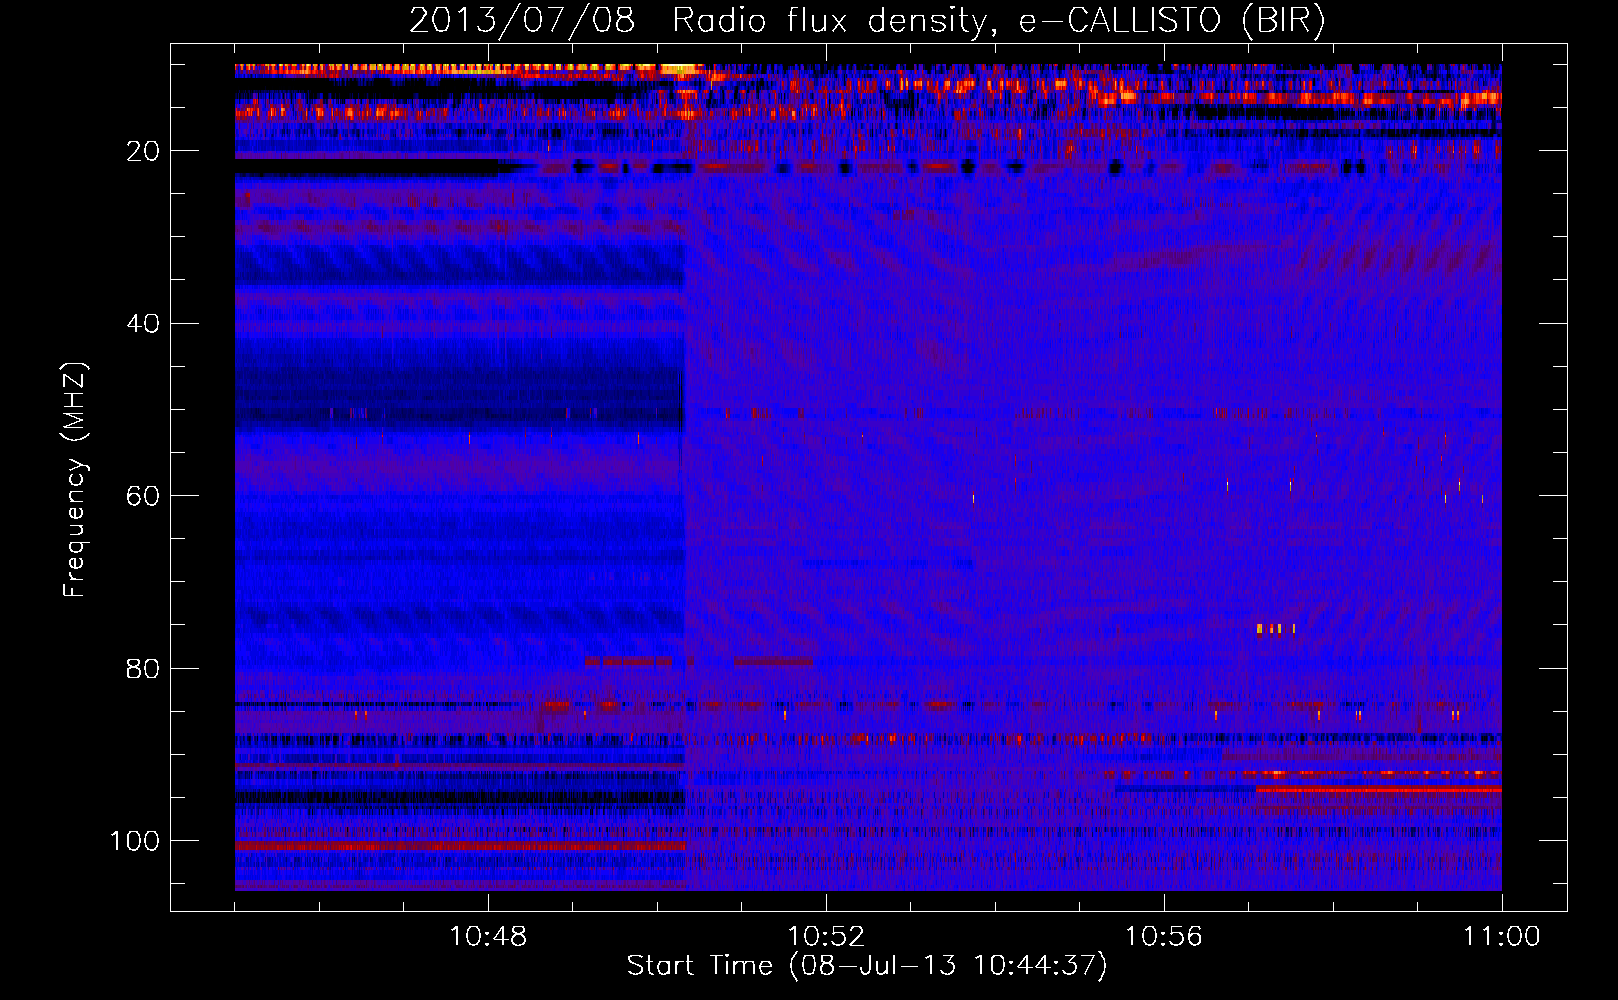Click the 20 frequency tick label
The width and height of the screenshot is (1618, 1000).
[143, 151]
